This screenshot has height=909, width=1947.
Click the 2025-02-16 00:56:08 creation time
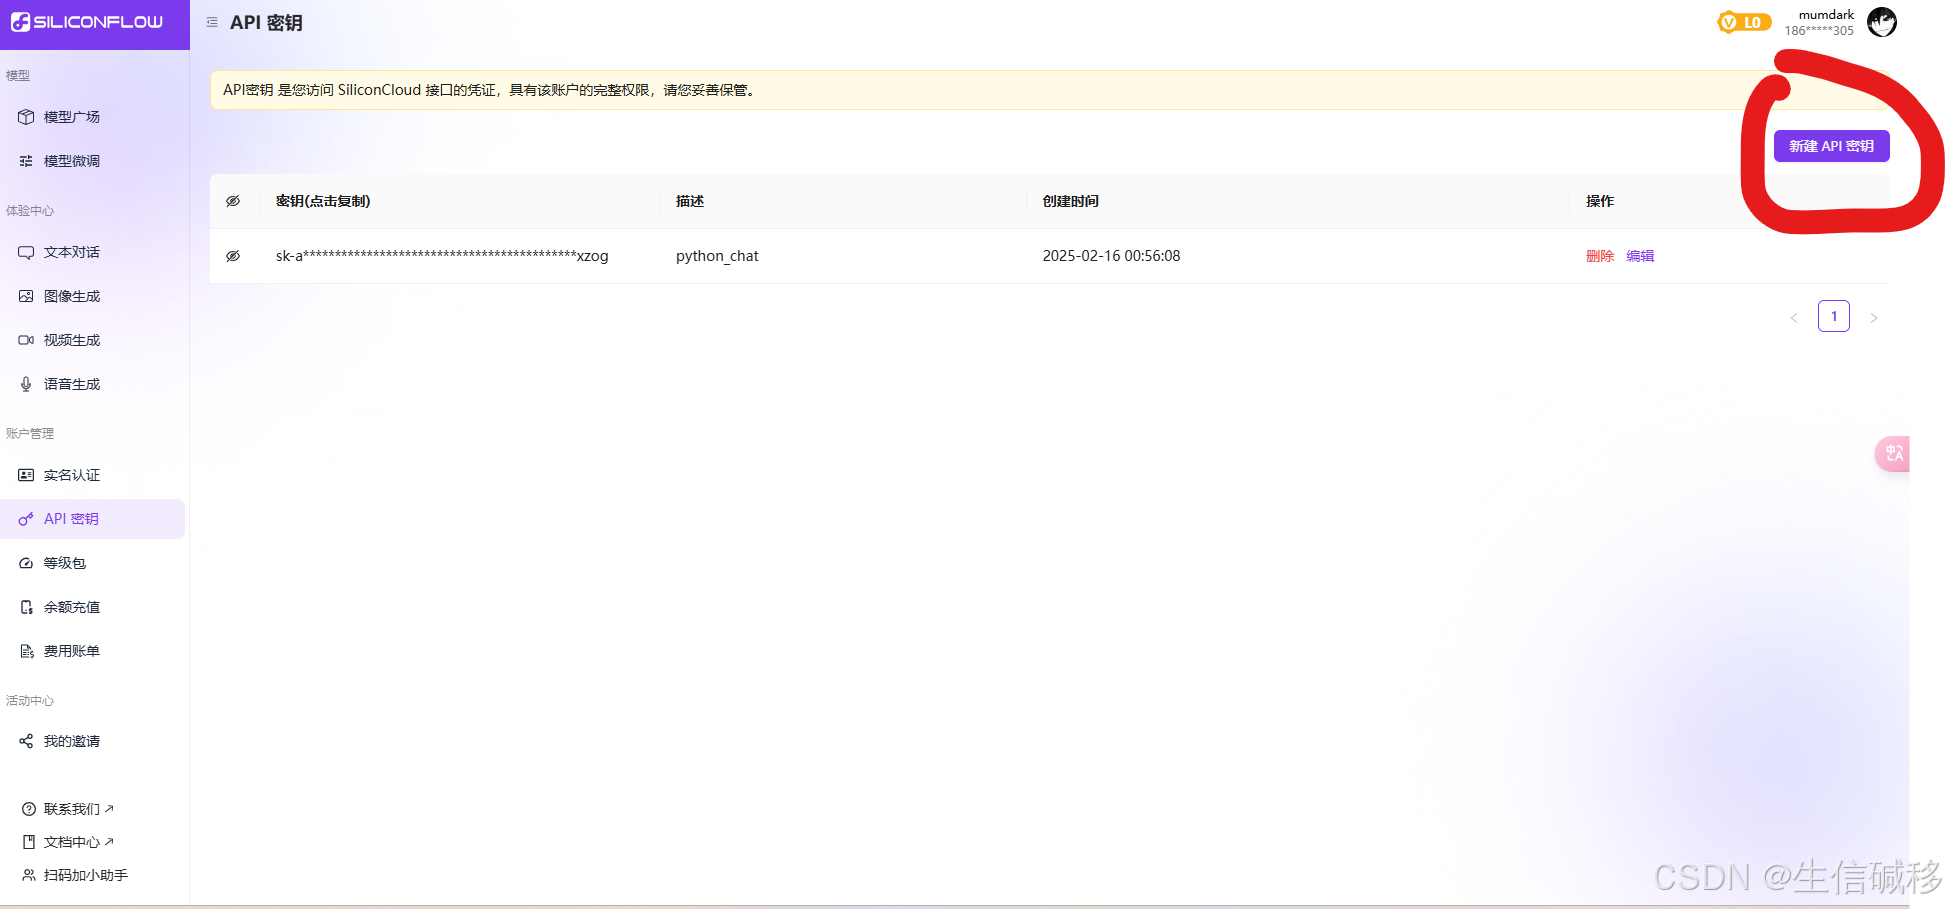(1111, 256)
